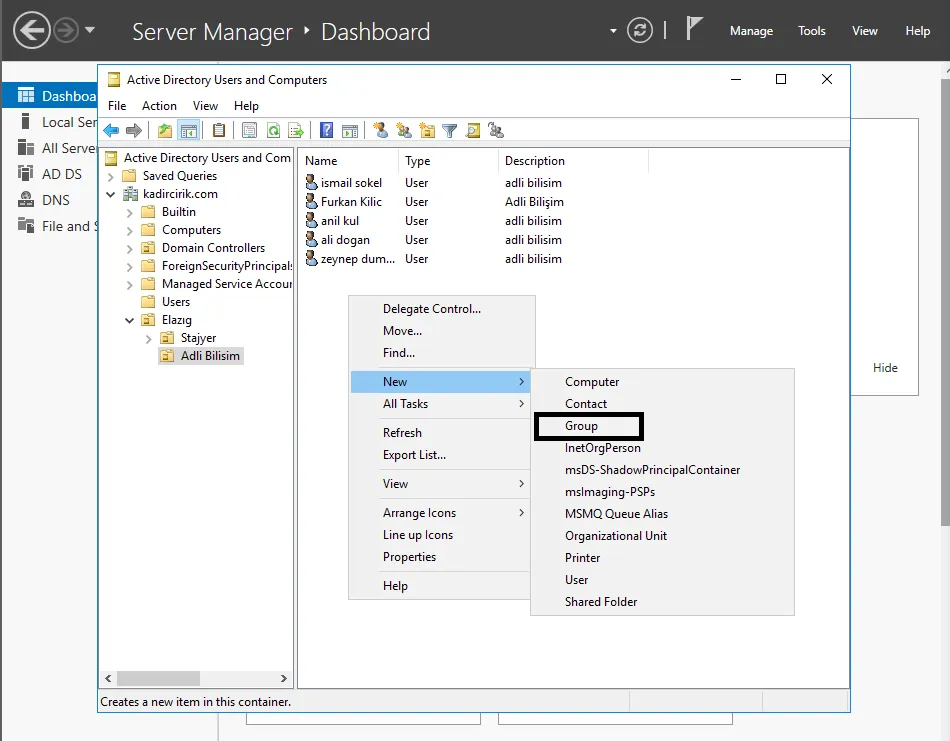Click the Back arrow in ADUC toolbar
Viewport: 950px width, 741px height.
point(111,130)
